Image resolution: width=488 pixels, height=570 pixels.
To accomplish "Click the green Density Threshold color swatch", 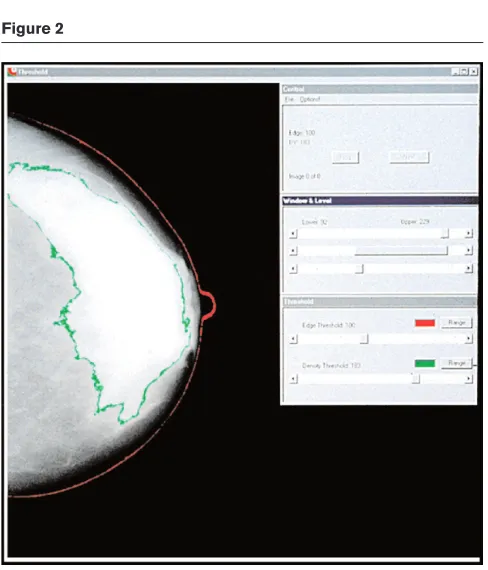I will pos(425,363).
